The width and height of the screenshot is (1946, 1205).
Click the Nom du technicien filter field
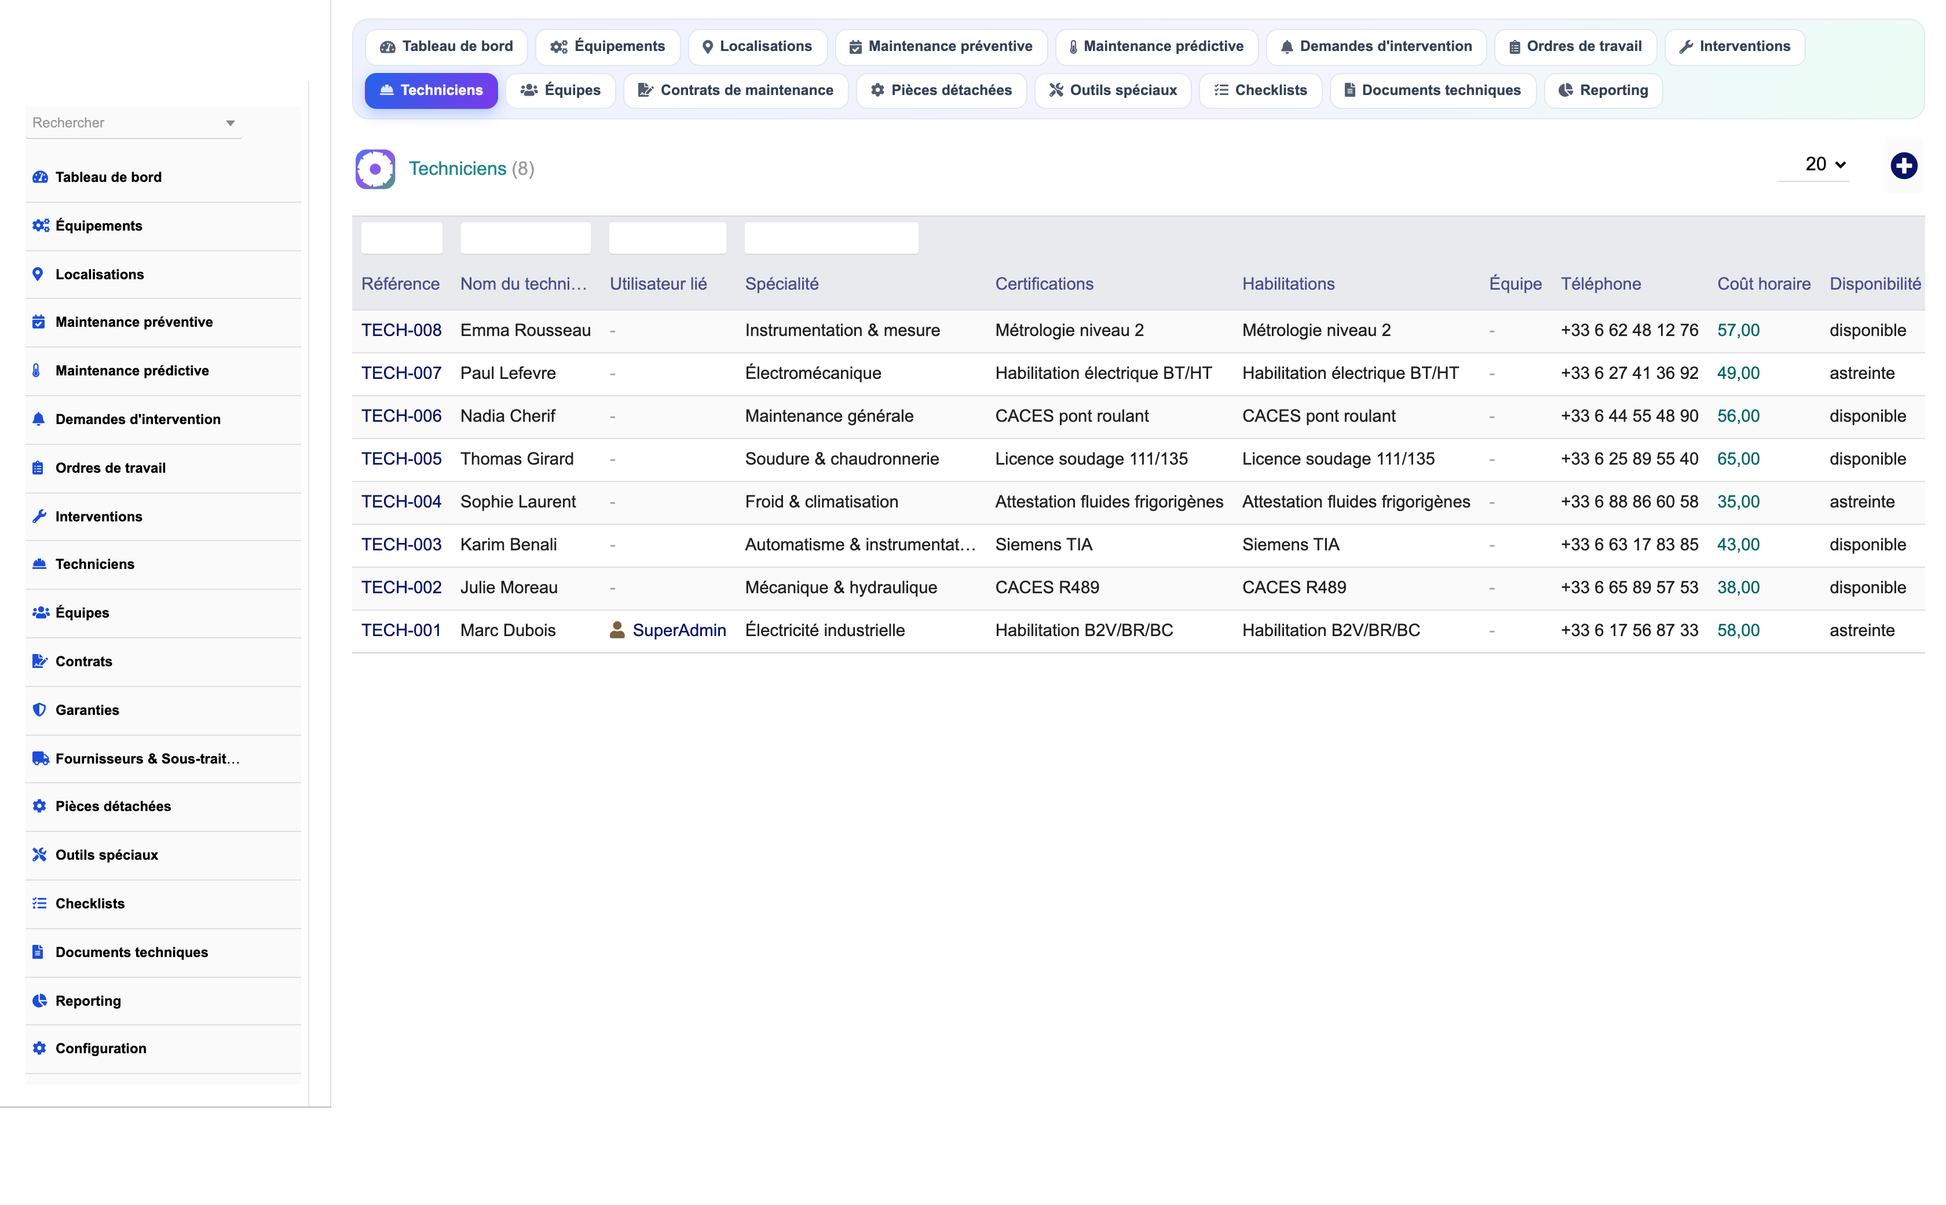525,238
